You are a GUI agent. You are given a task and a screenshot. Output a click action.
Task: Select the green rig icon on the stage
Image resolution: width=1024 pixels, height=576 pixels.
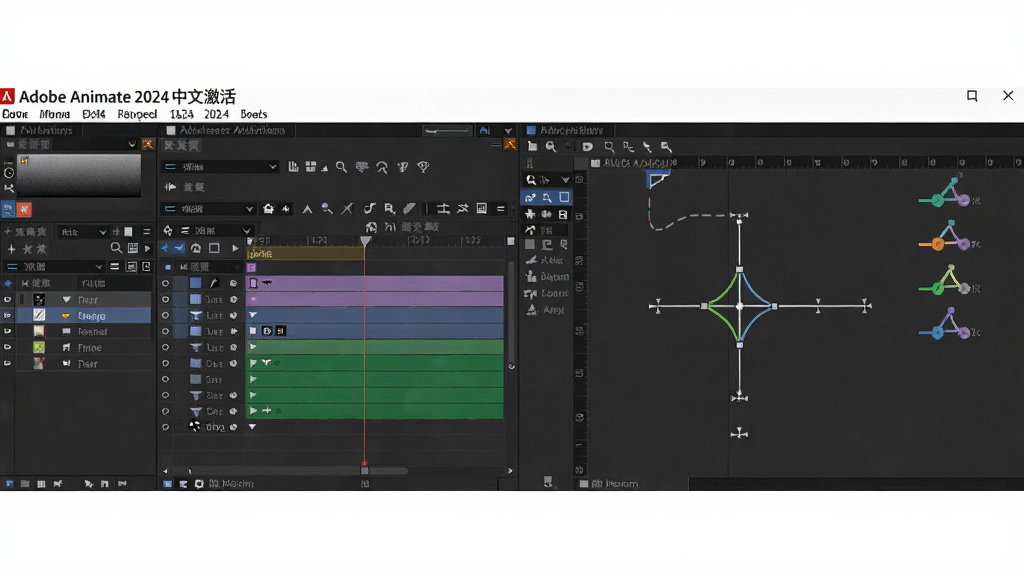946,281
